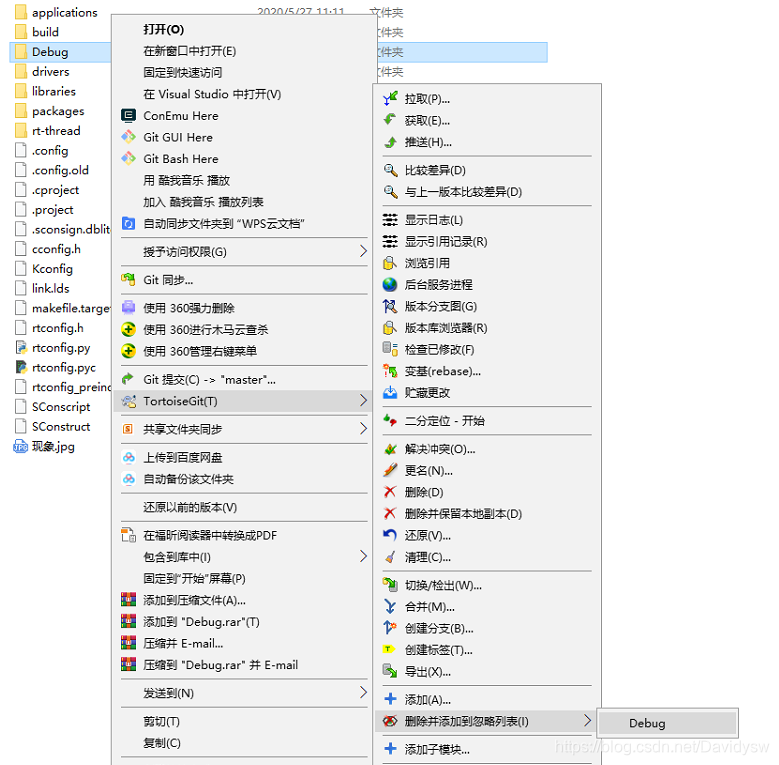The width and height of the screenshot is (779, 765).
Task: Click the Create branch (创建分支) icon
Action: [x=390, y=628]
